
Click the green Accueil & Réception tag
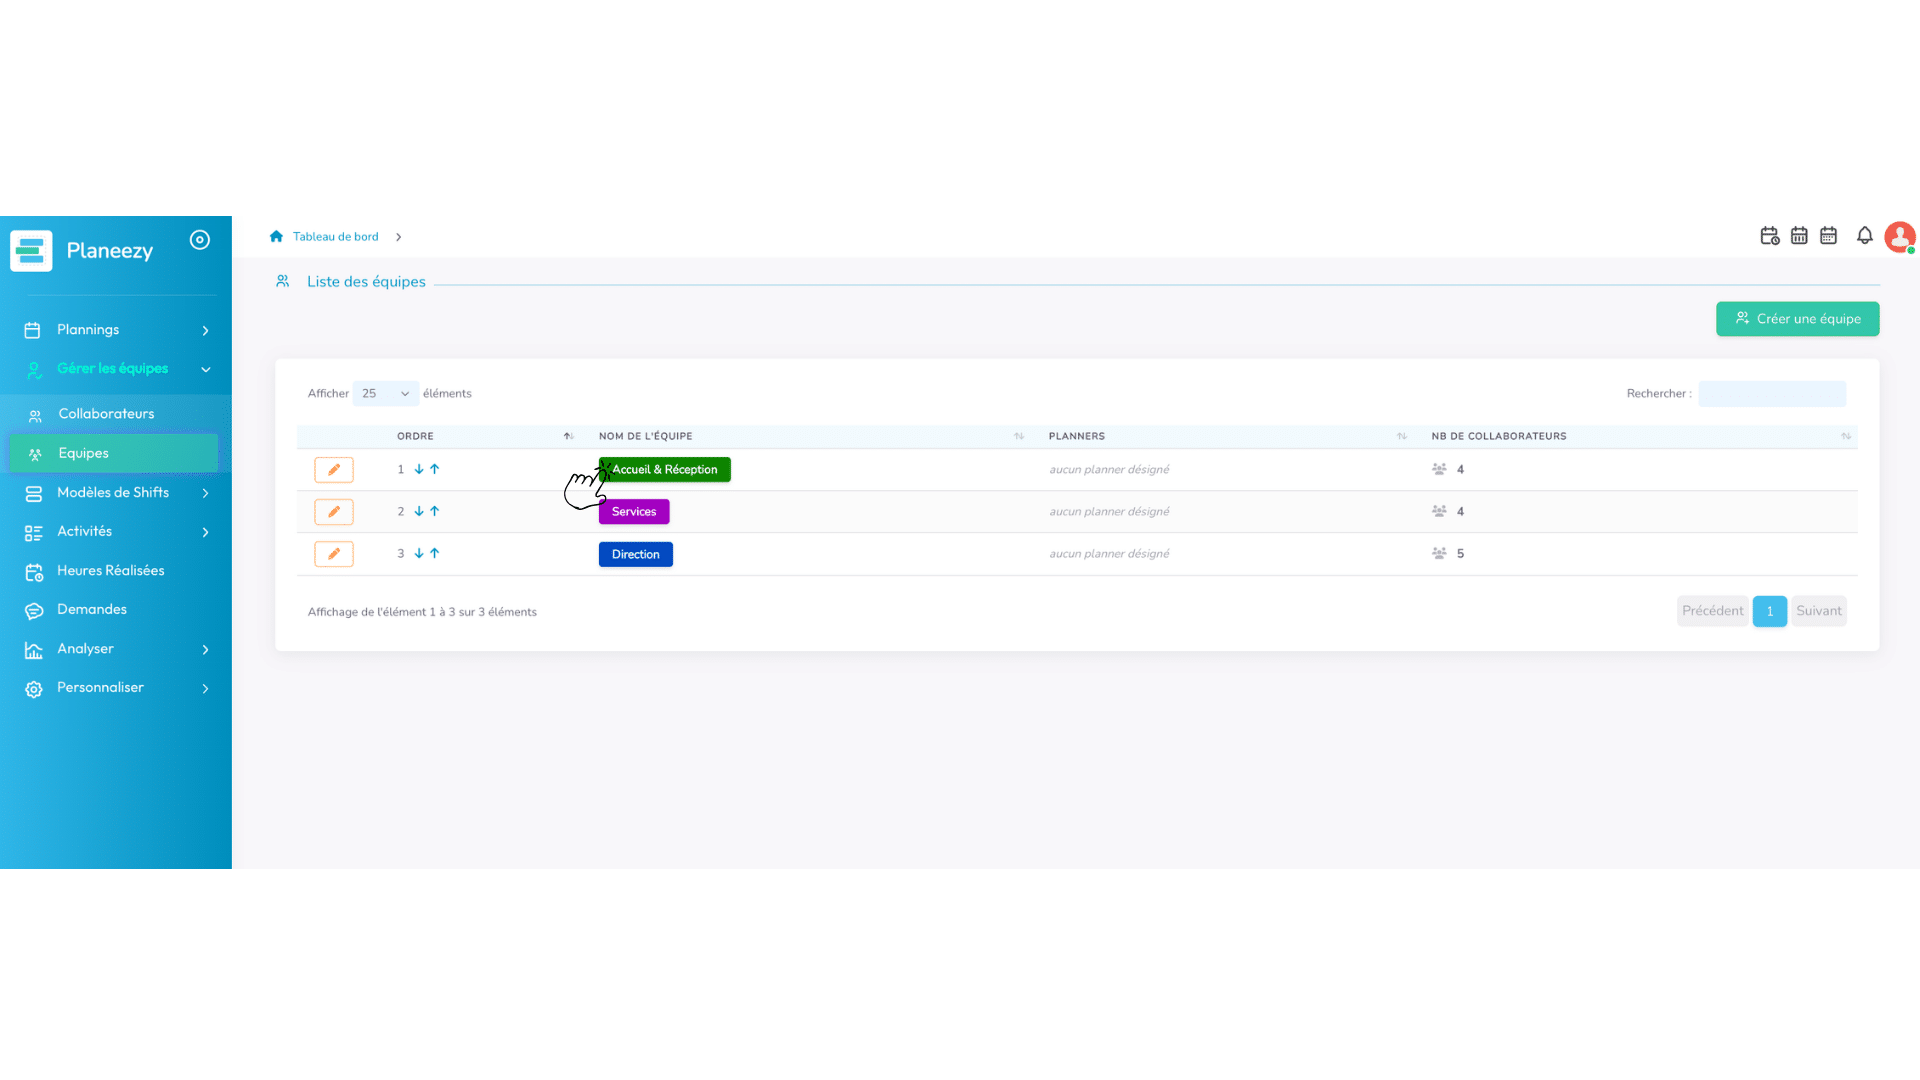(x=665, y=470)
